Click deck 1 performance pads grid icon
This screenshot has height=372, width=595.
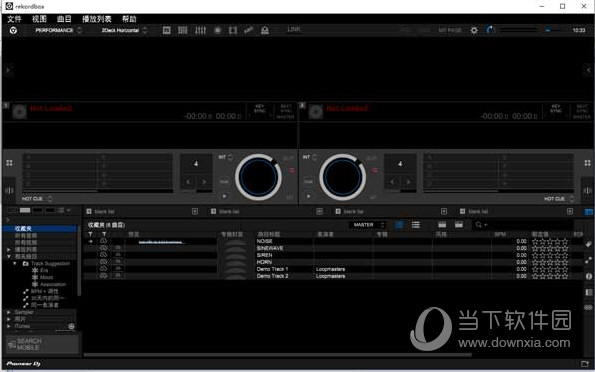pyautogui.click(x=9, y=163)
